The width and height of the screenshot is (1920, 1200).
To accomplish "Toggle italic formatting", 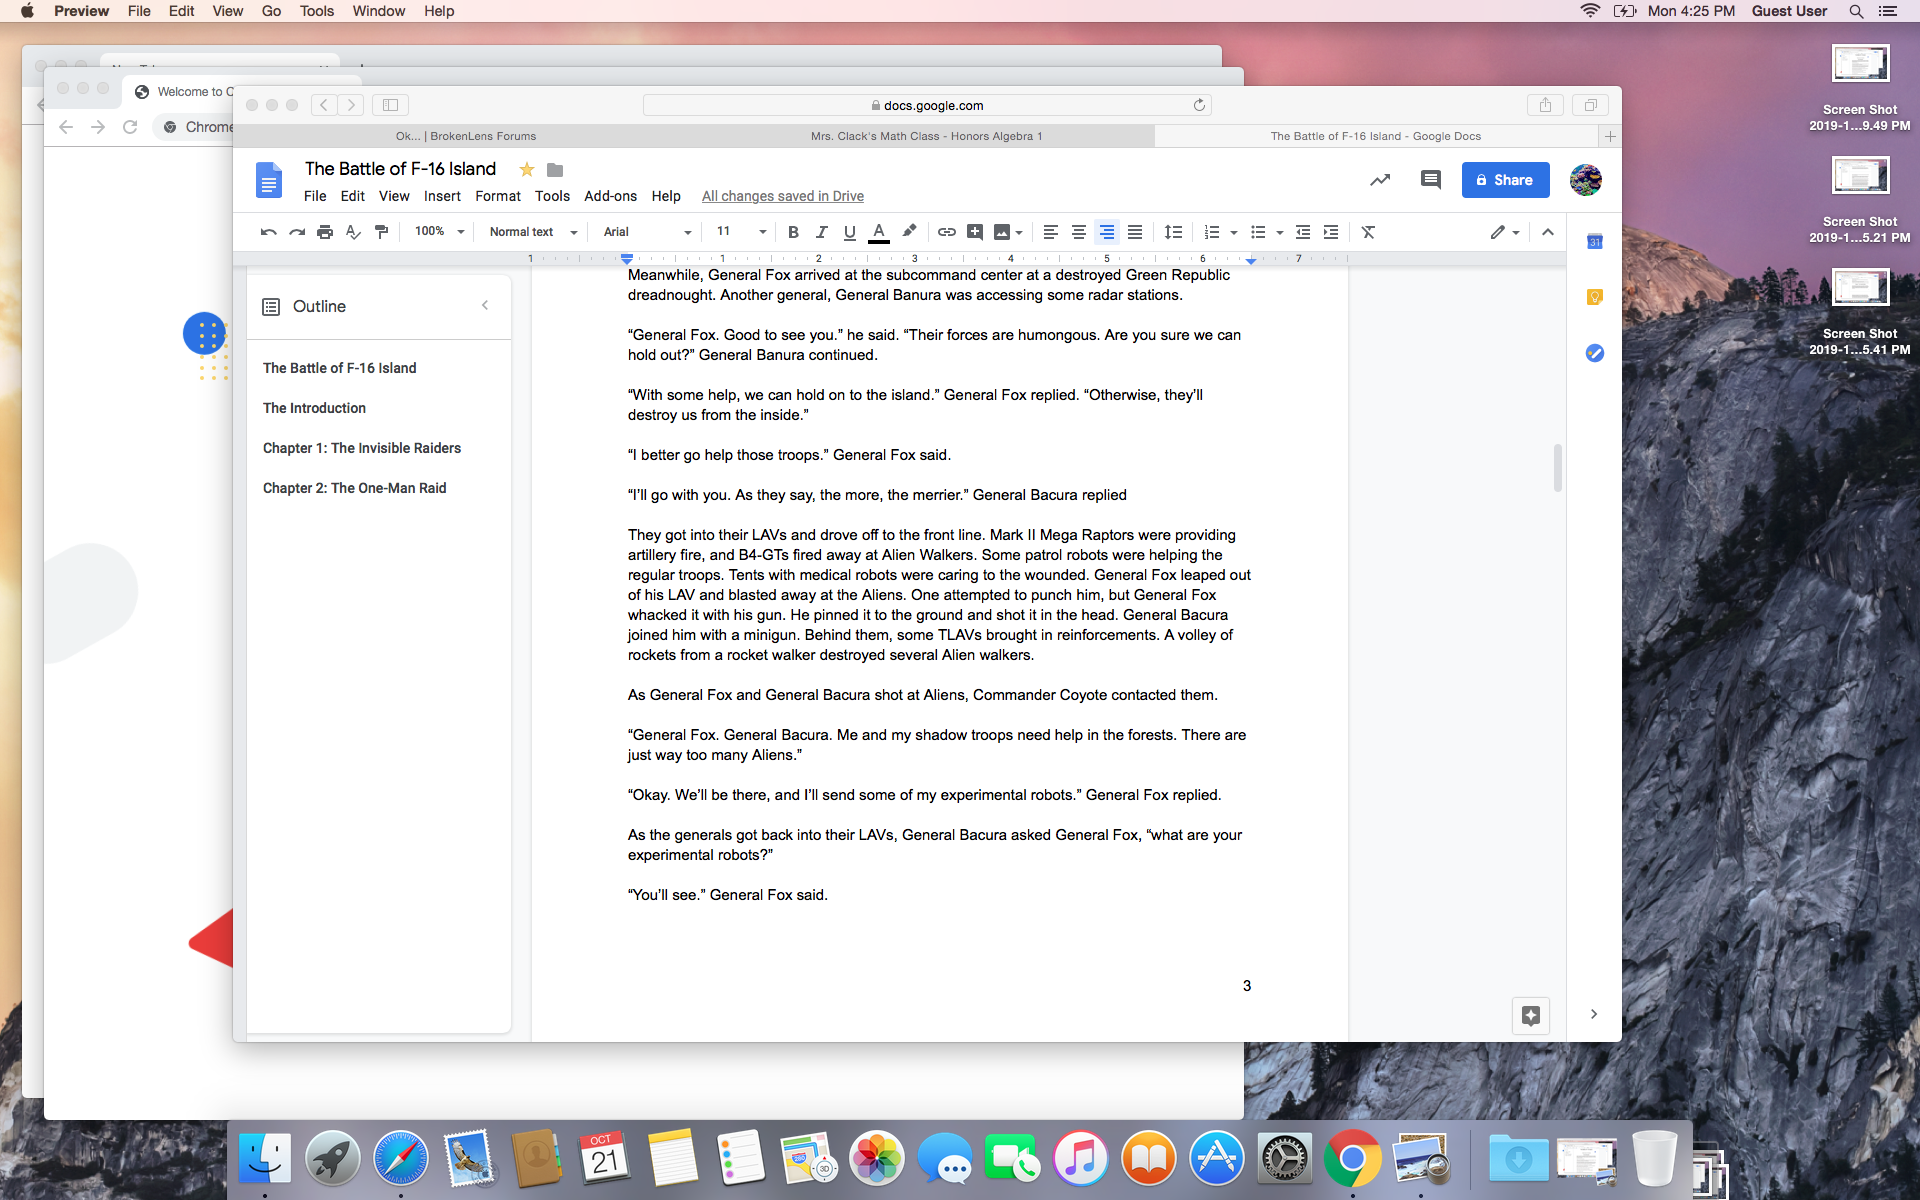I will (x=821, y=232).
